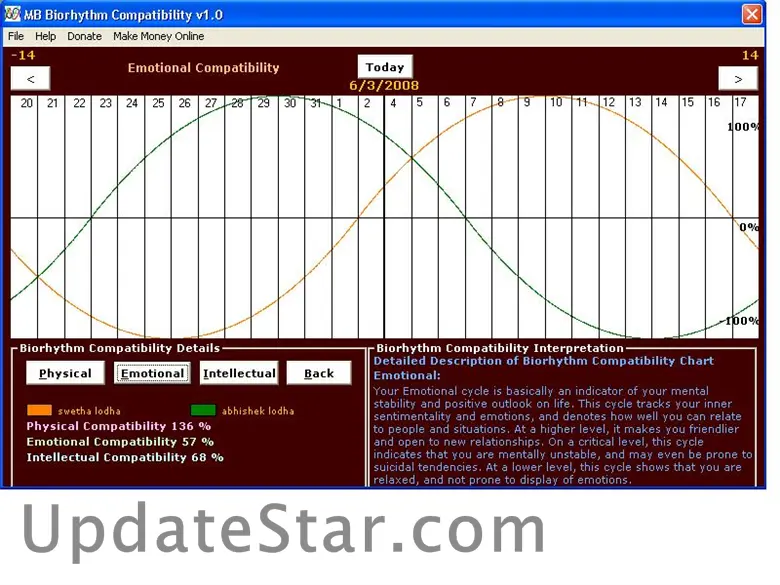Click day 13 column label in chart
The width and height of the screenshot is (780, 585).
coord(635,102)
